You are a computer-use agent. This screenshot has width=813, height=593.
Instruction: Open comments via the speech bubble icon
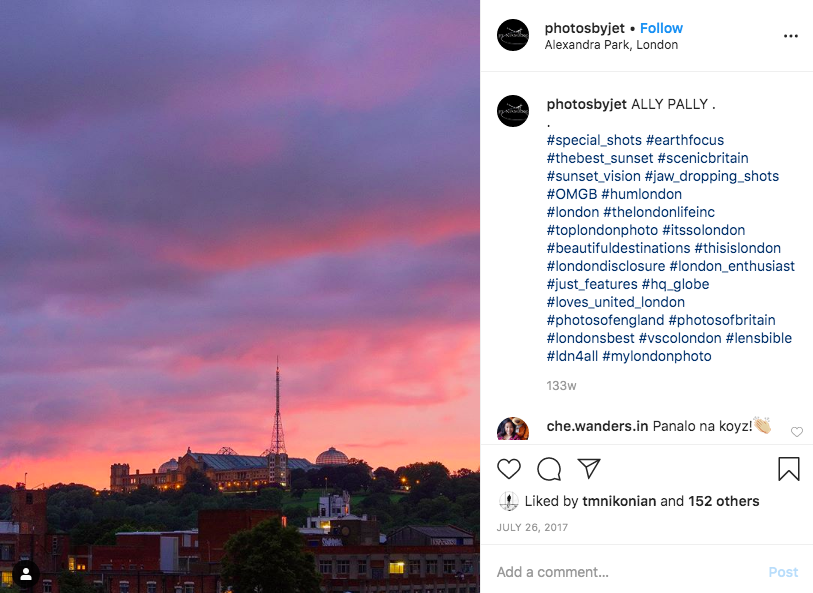pyautogui.click(x=549, y=469)
